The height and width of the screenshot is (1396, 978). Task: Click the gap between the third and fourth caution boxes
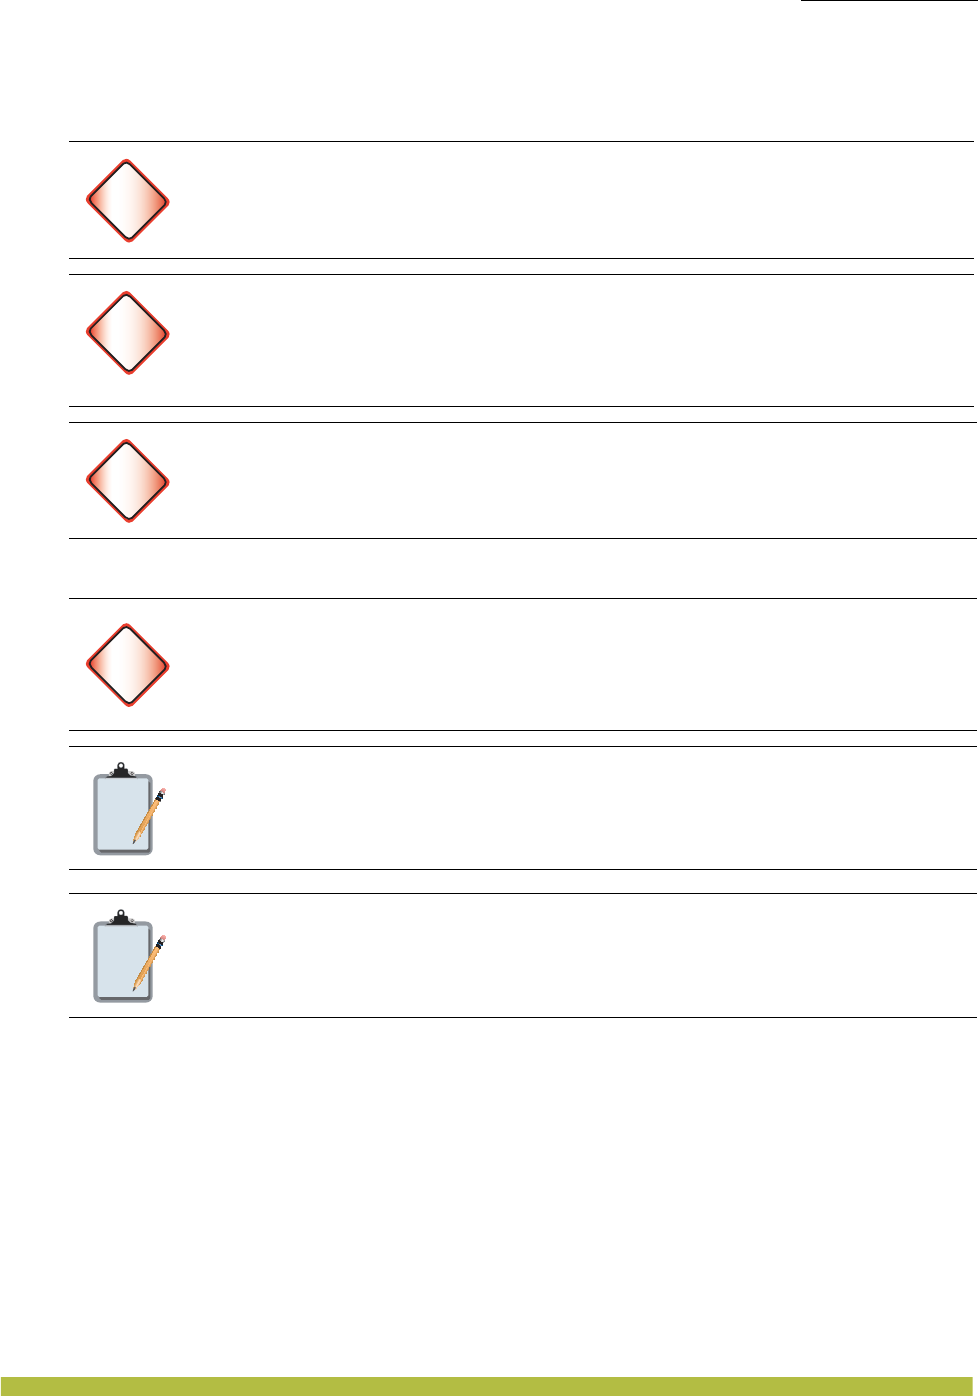520,568
